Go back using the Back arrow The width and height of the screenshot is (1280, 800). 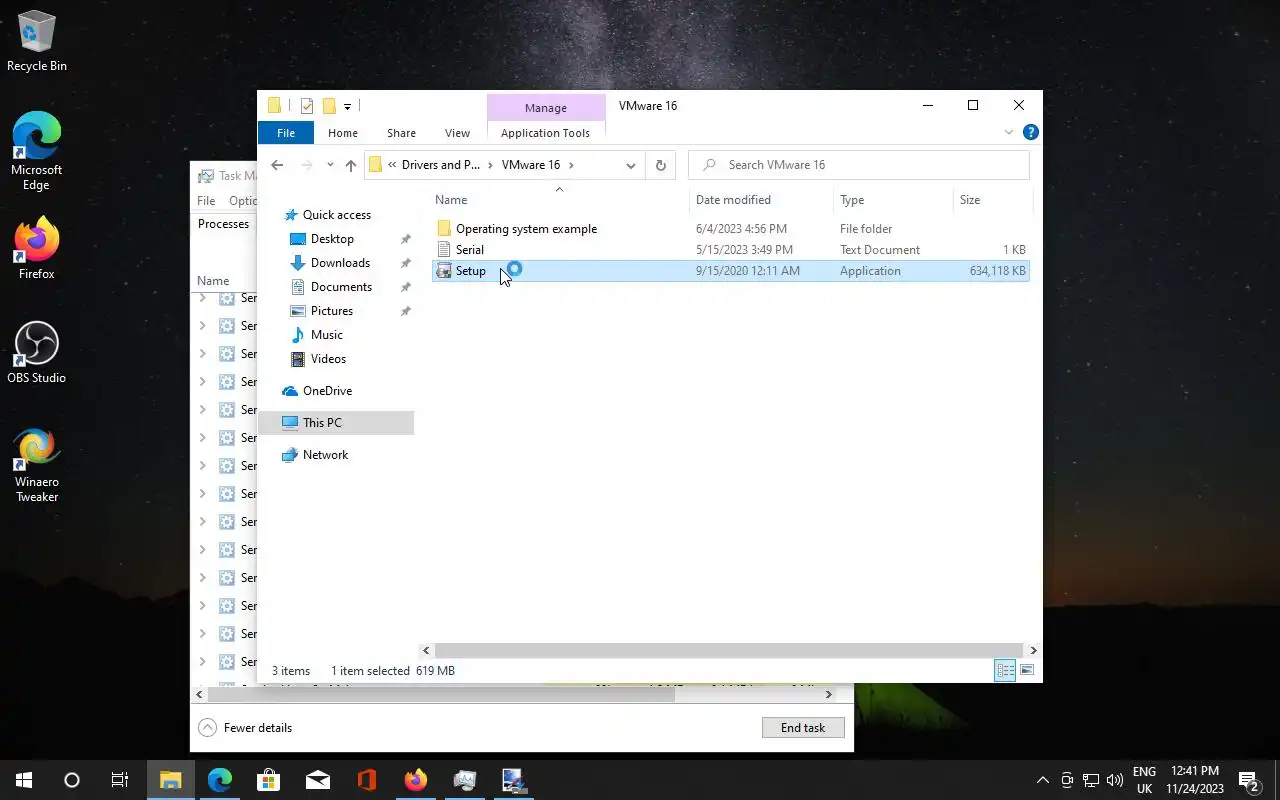click(x=277, y=165)
